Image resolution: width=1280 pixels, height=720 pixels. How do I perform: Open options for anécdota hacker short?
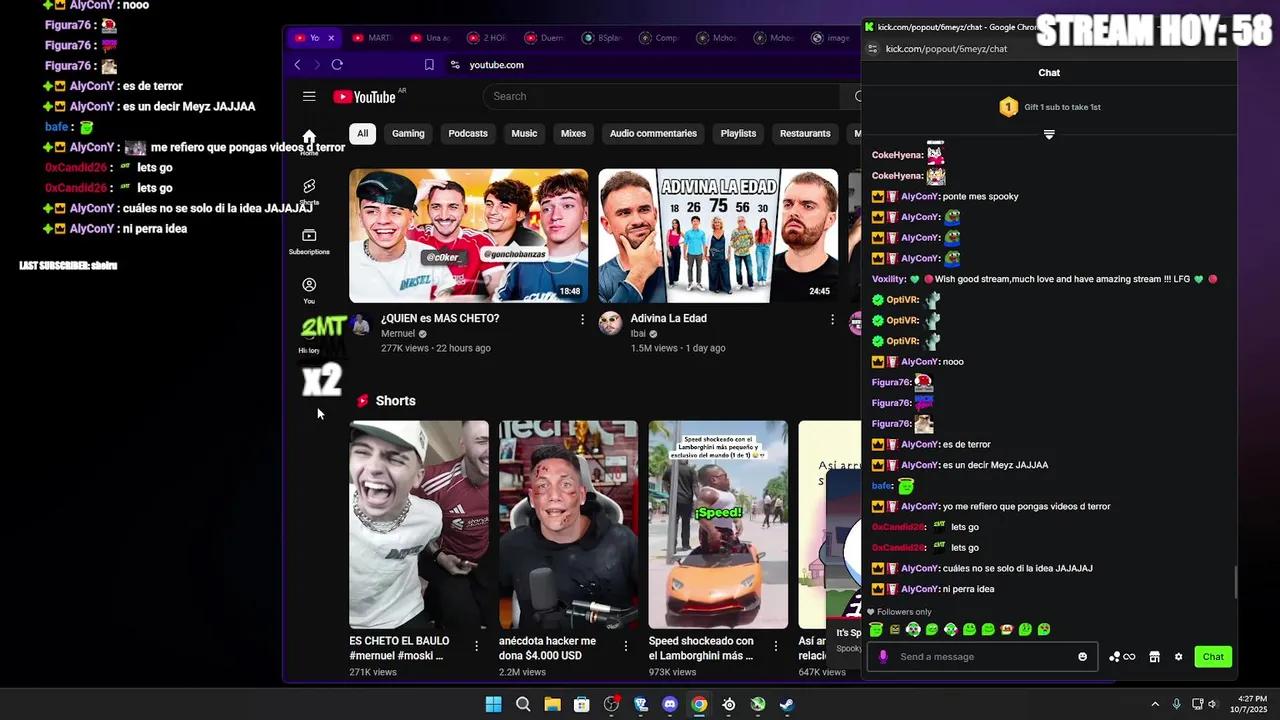(626, 646)
